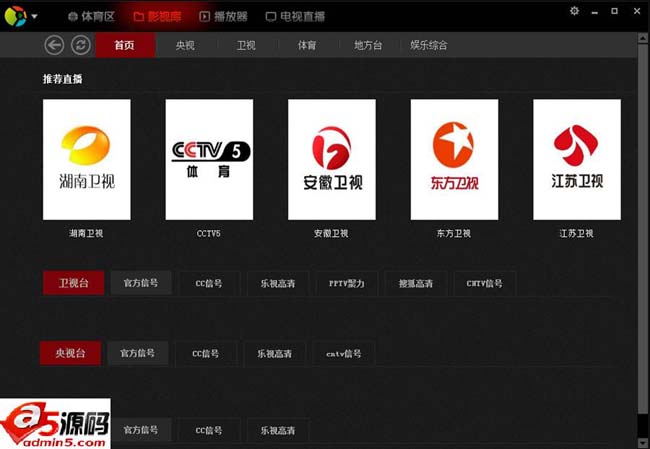This screenshot has height=449, width=650.
Task: Choose cc信号 in the 卫视台 row
Action: coord(209,283)
